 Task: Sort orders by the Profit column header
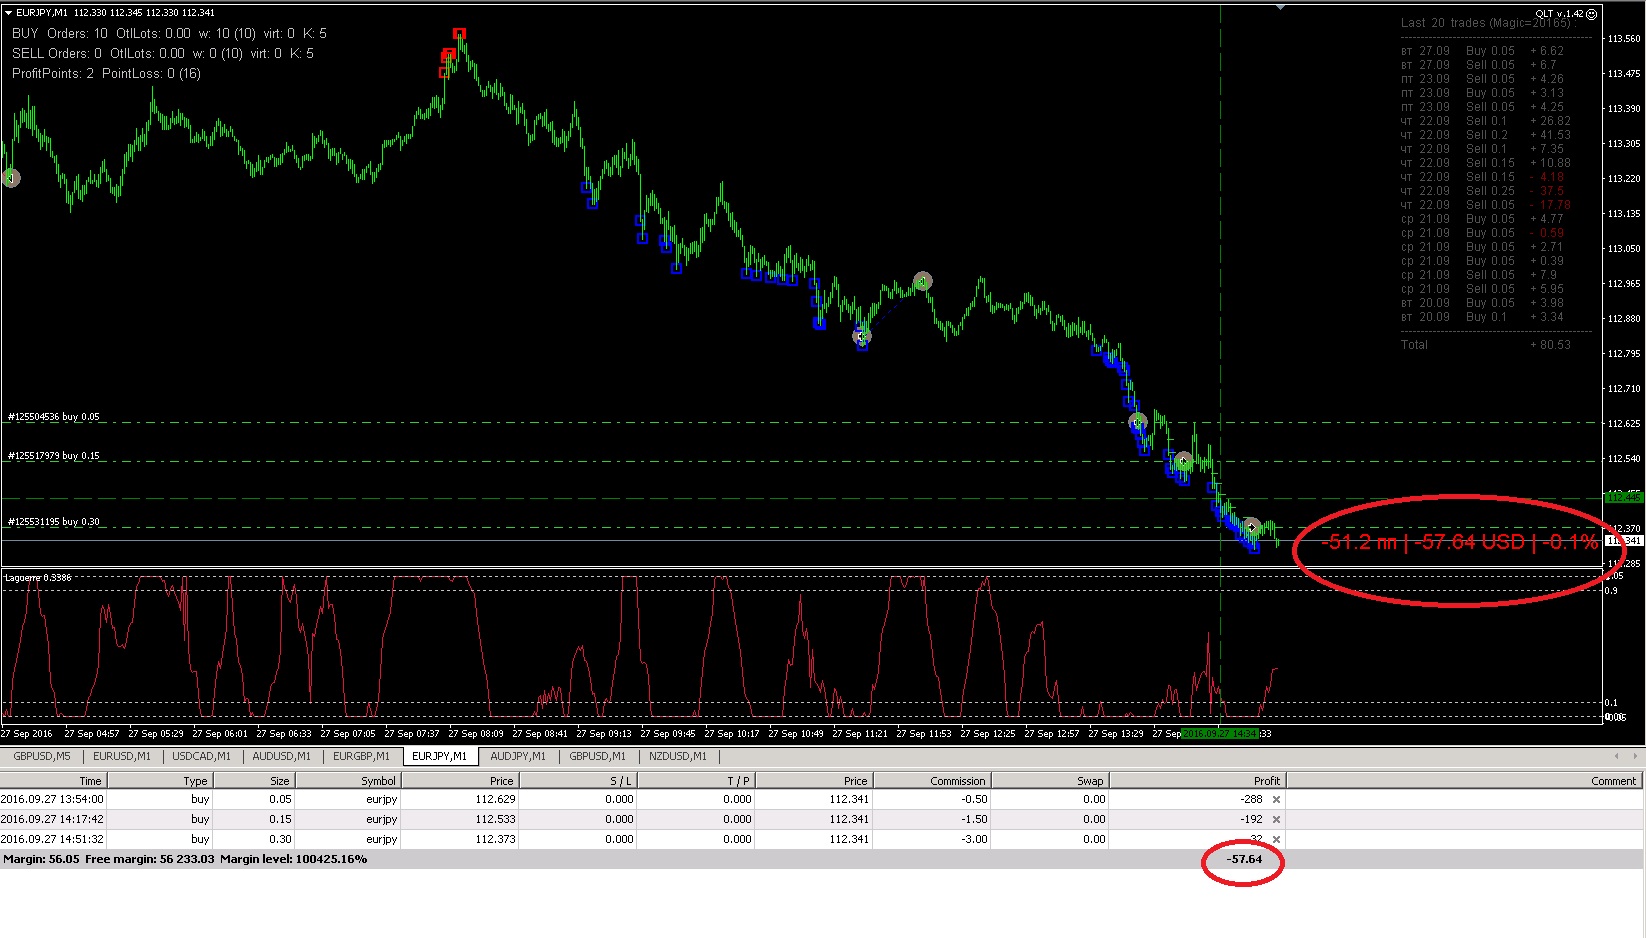coord(1196,781)
